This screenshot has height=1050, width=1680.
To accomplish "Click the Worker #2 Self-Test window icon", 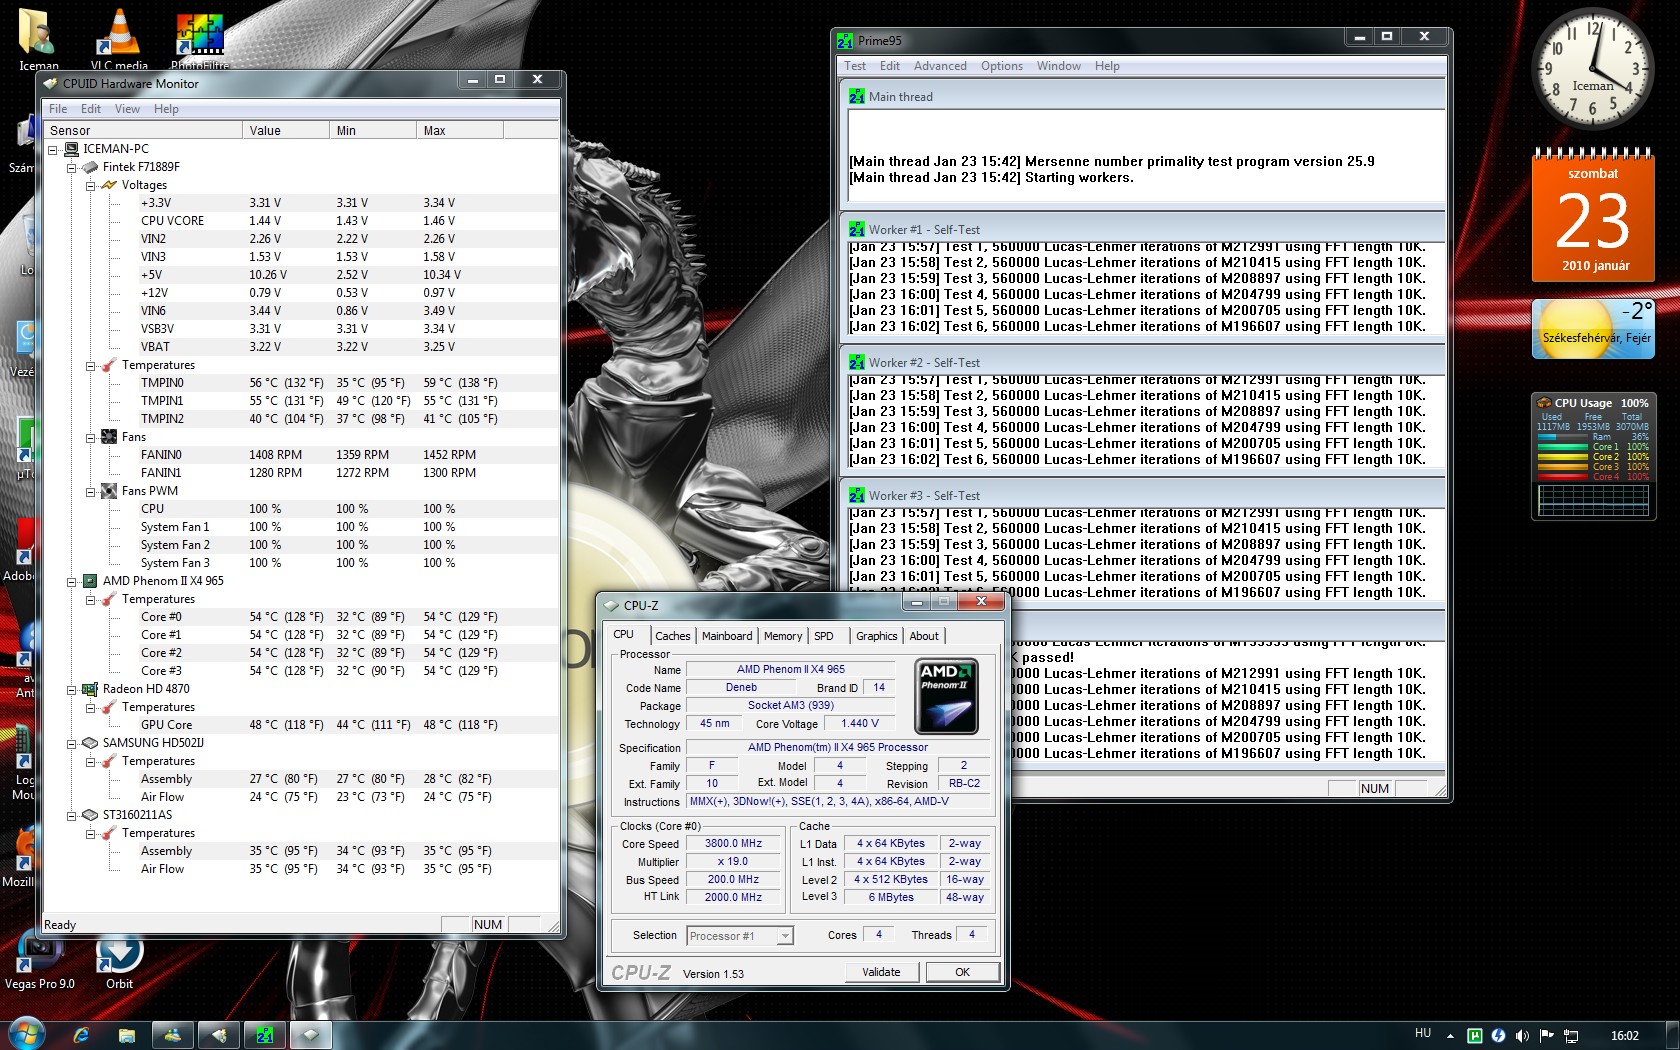I will click(857, 362).
